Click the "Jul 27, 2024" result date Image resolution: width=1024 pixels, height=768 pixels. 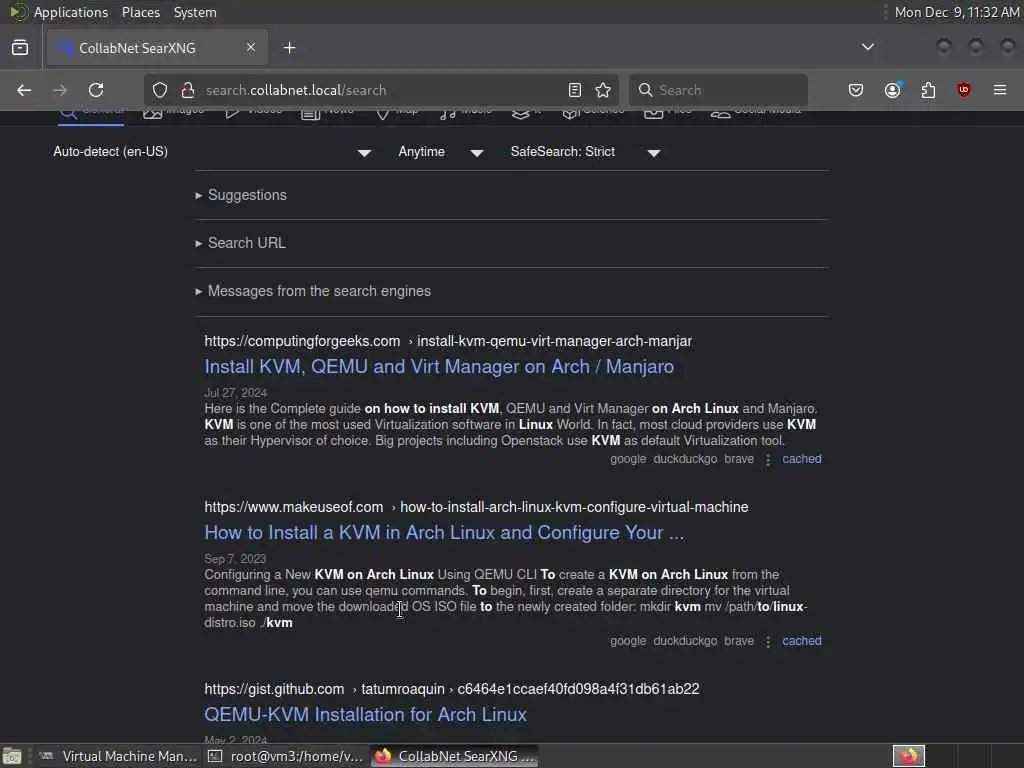235,392
